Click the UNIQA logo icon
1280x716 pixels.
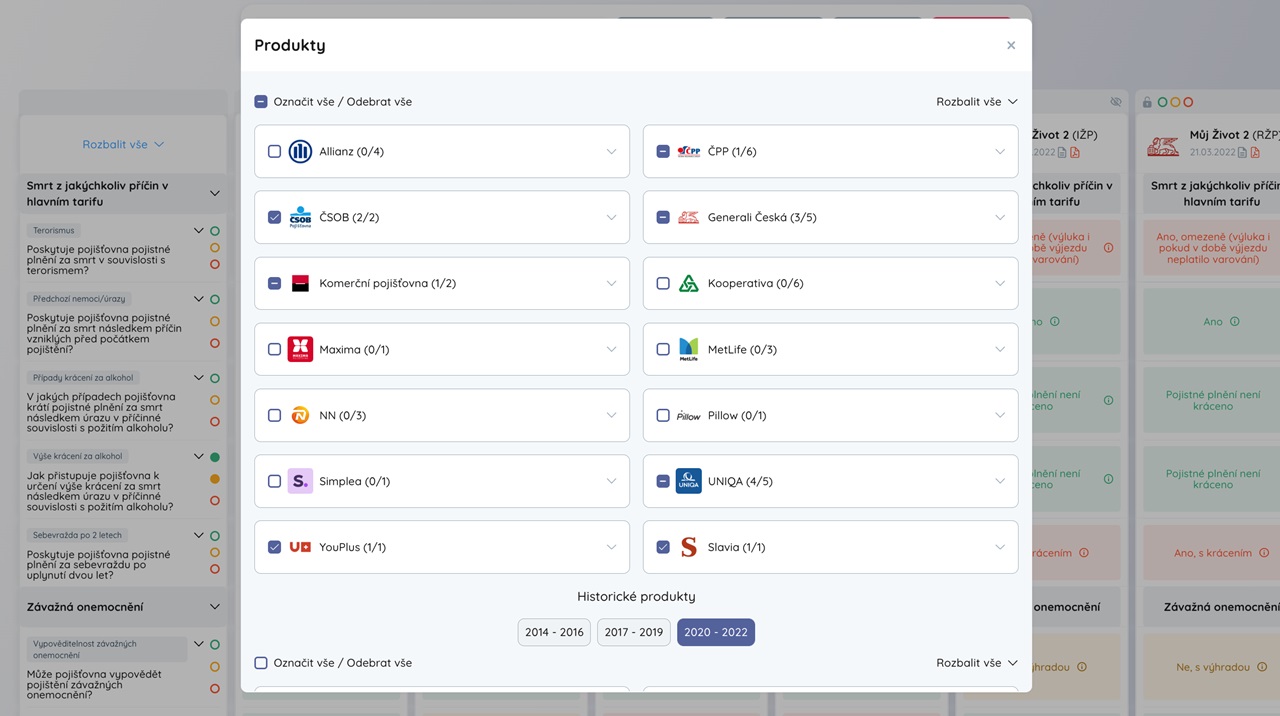pyautogui.click(x=688, y=481)
